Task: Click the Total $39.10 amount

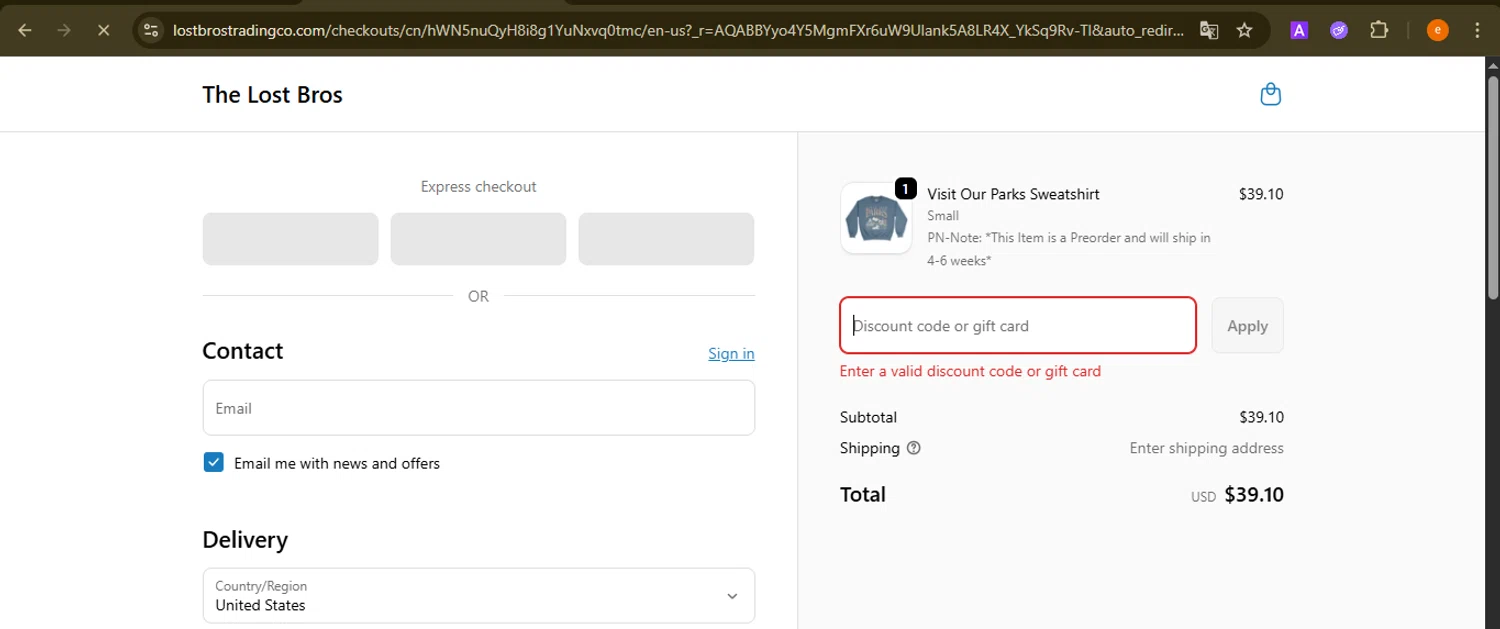Action: [x=1254, y=494]
